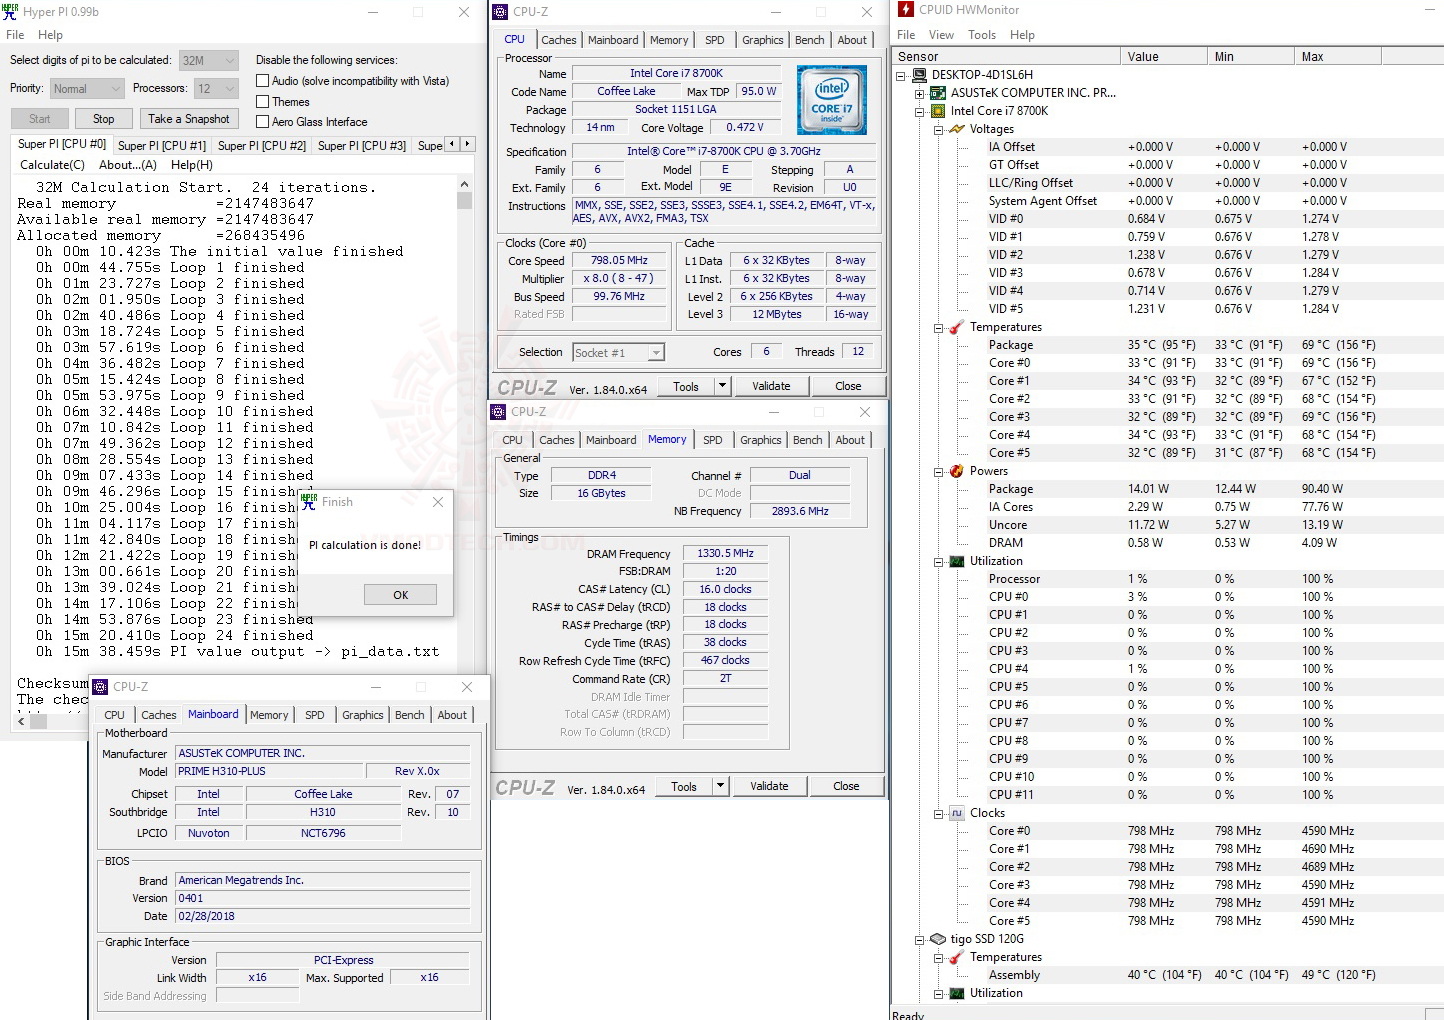Screen dimensions: 1444x1020
Task: Close the Finish dialog with its X
Action: pos(437,502)
